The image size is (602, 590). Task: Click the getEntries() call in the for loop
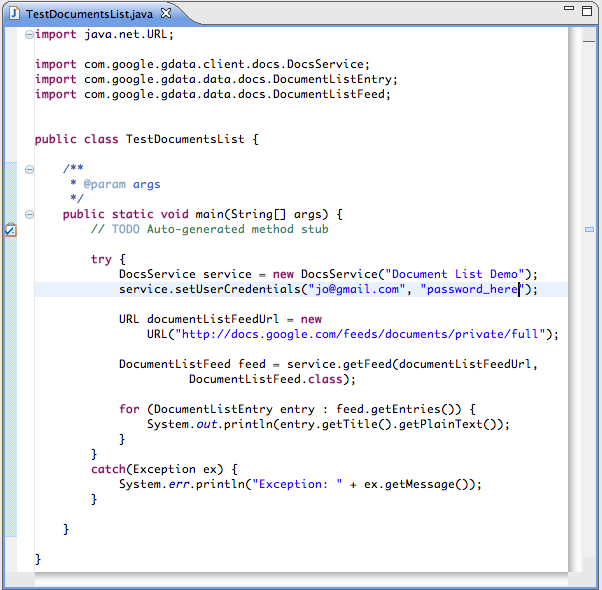tap(400, 409)
